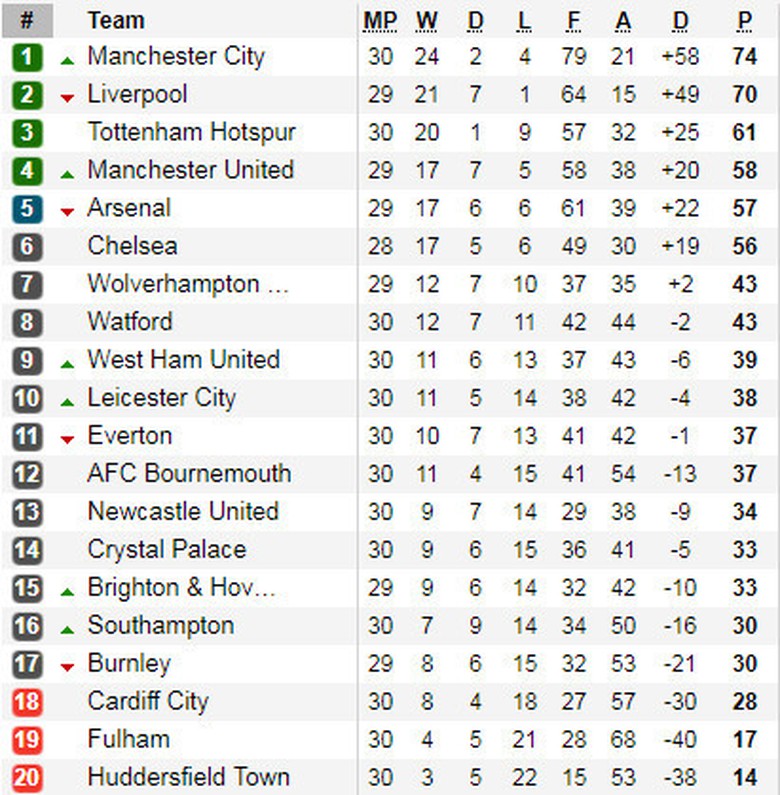Click the green rank 1 badge

tap(27, 57)
